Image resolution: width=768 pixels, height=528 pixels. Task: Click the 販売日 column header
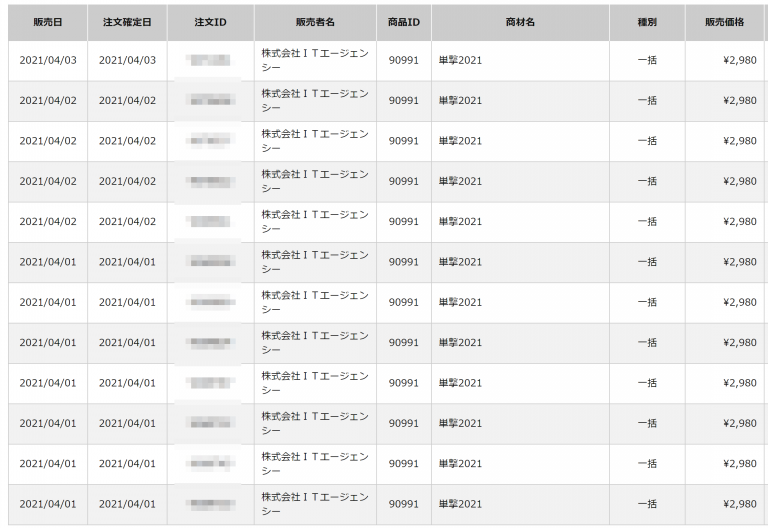point(47,22)
